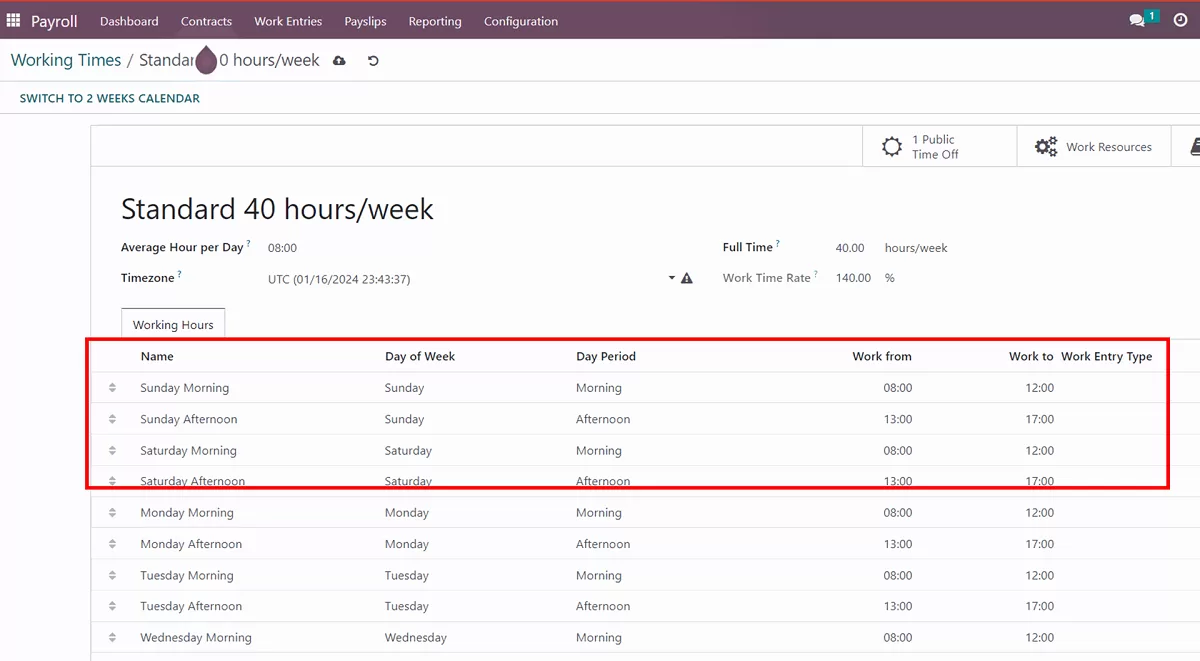
Task: Click Wednesday Morning row's Wednesday day cell
Action: coord(416,638)
